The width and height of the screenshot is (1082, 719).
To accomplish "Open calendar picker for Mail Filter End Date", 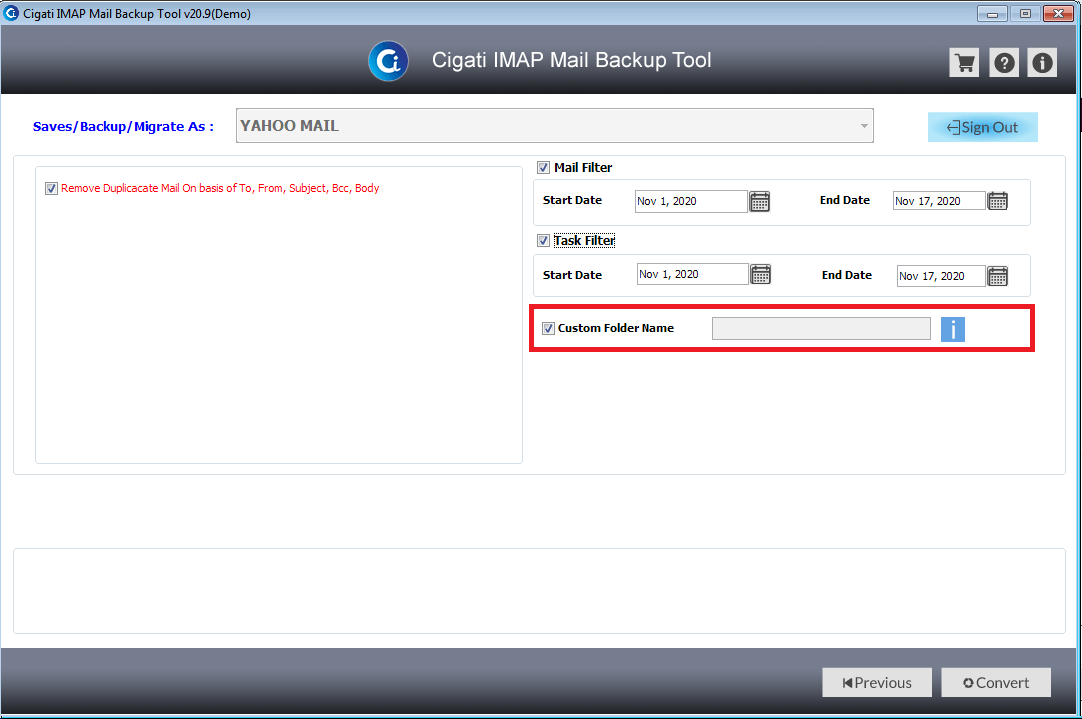I will click(998, 201).
